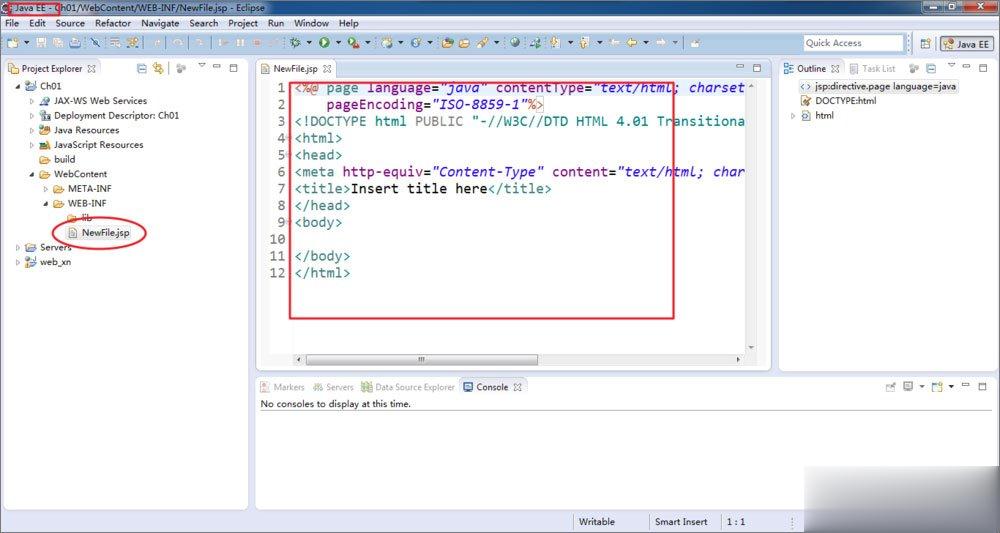Open the Refactor menu

tap(113, 23)
